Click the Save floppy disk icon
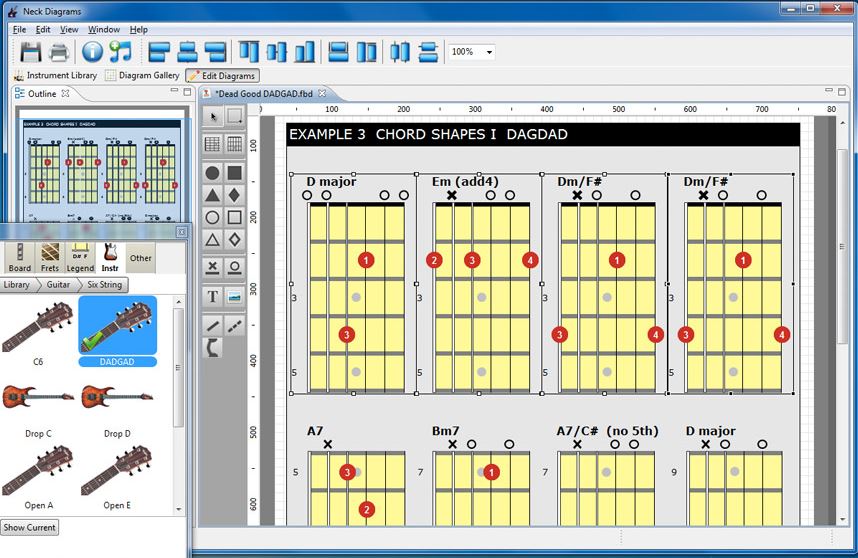 coord(31,52)
